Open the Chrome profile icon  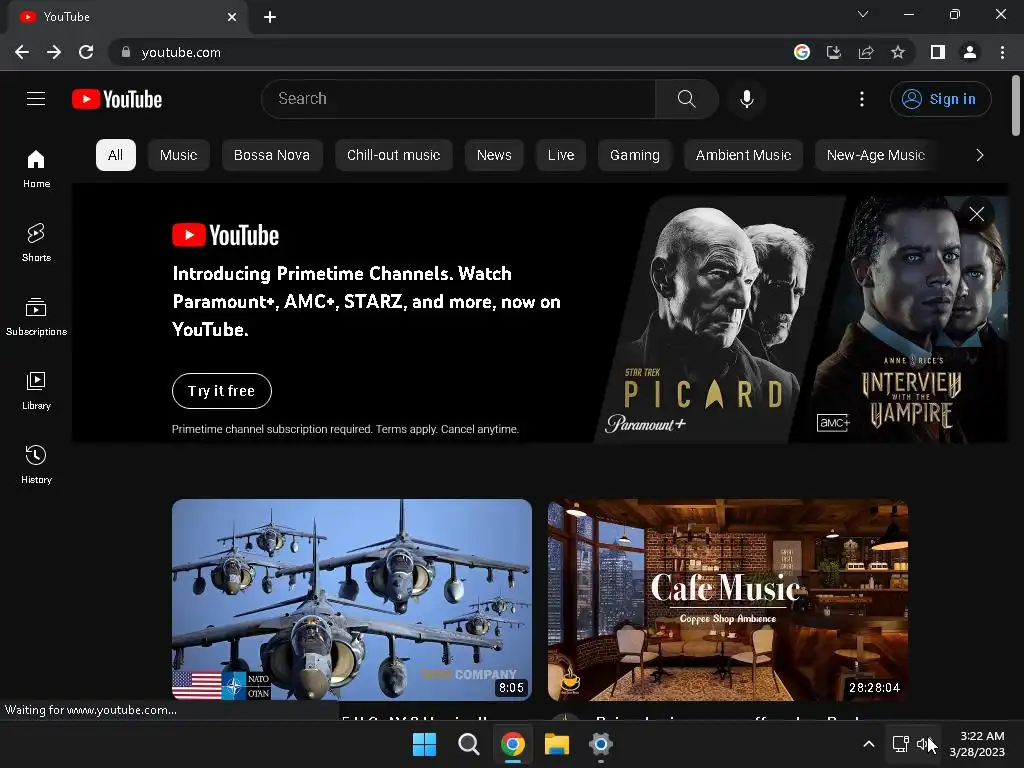tap(970, 52)
